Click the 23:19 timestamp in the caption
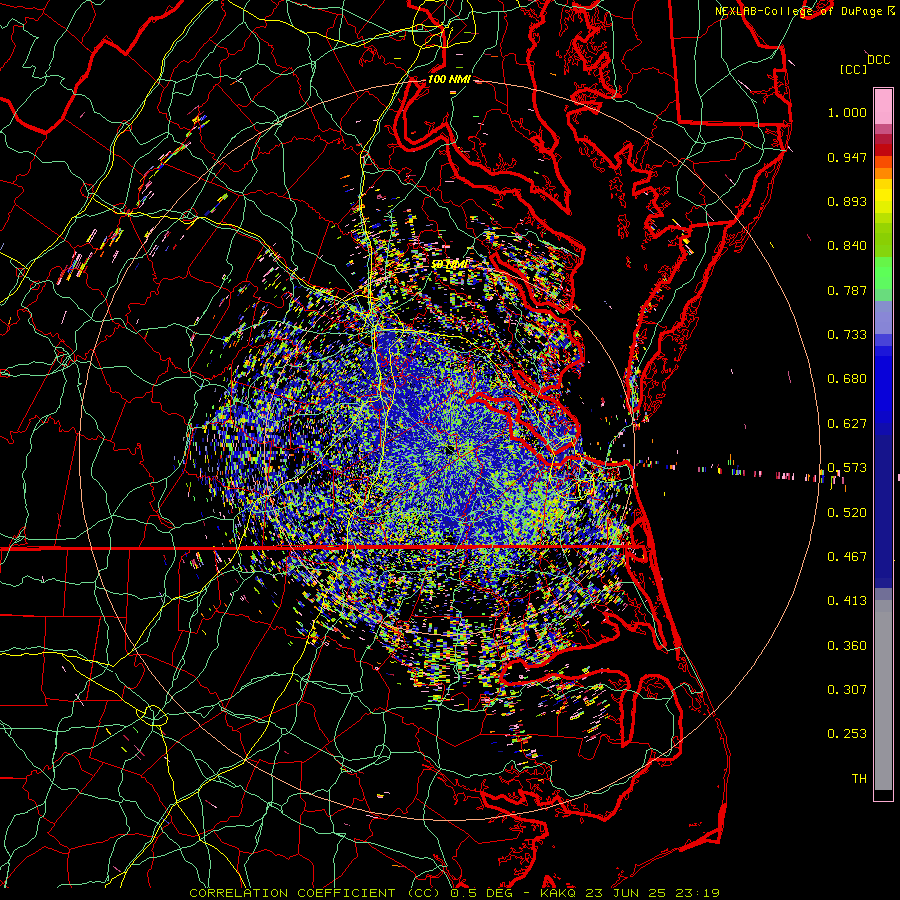900x900 pixels. (x=699, y=893)
